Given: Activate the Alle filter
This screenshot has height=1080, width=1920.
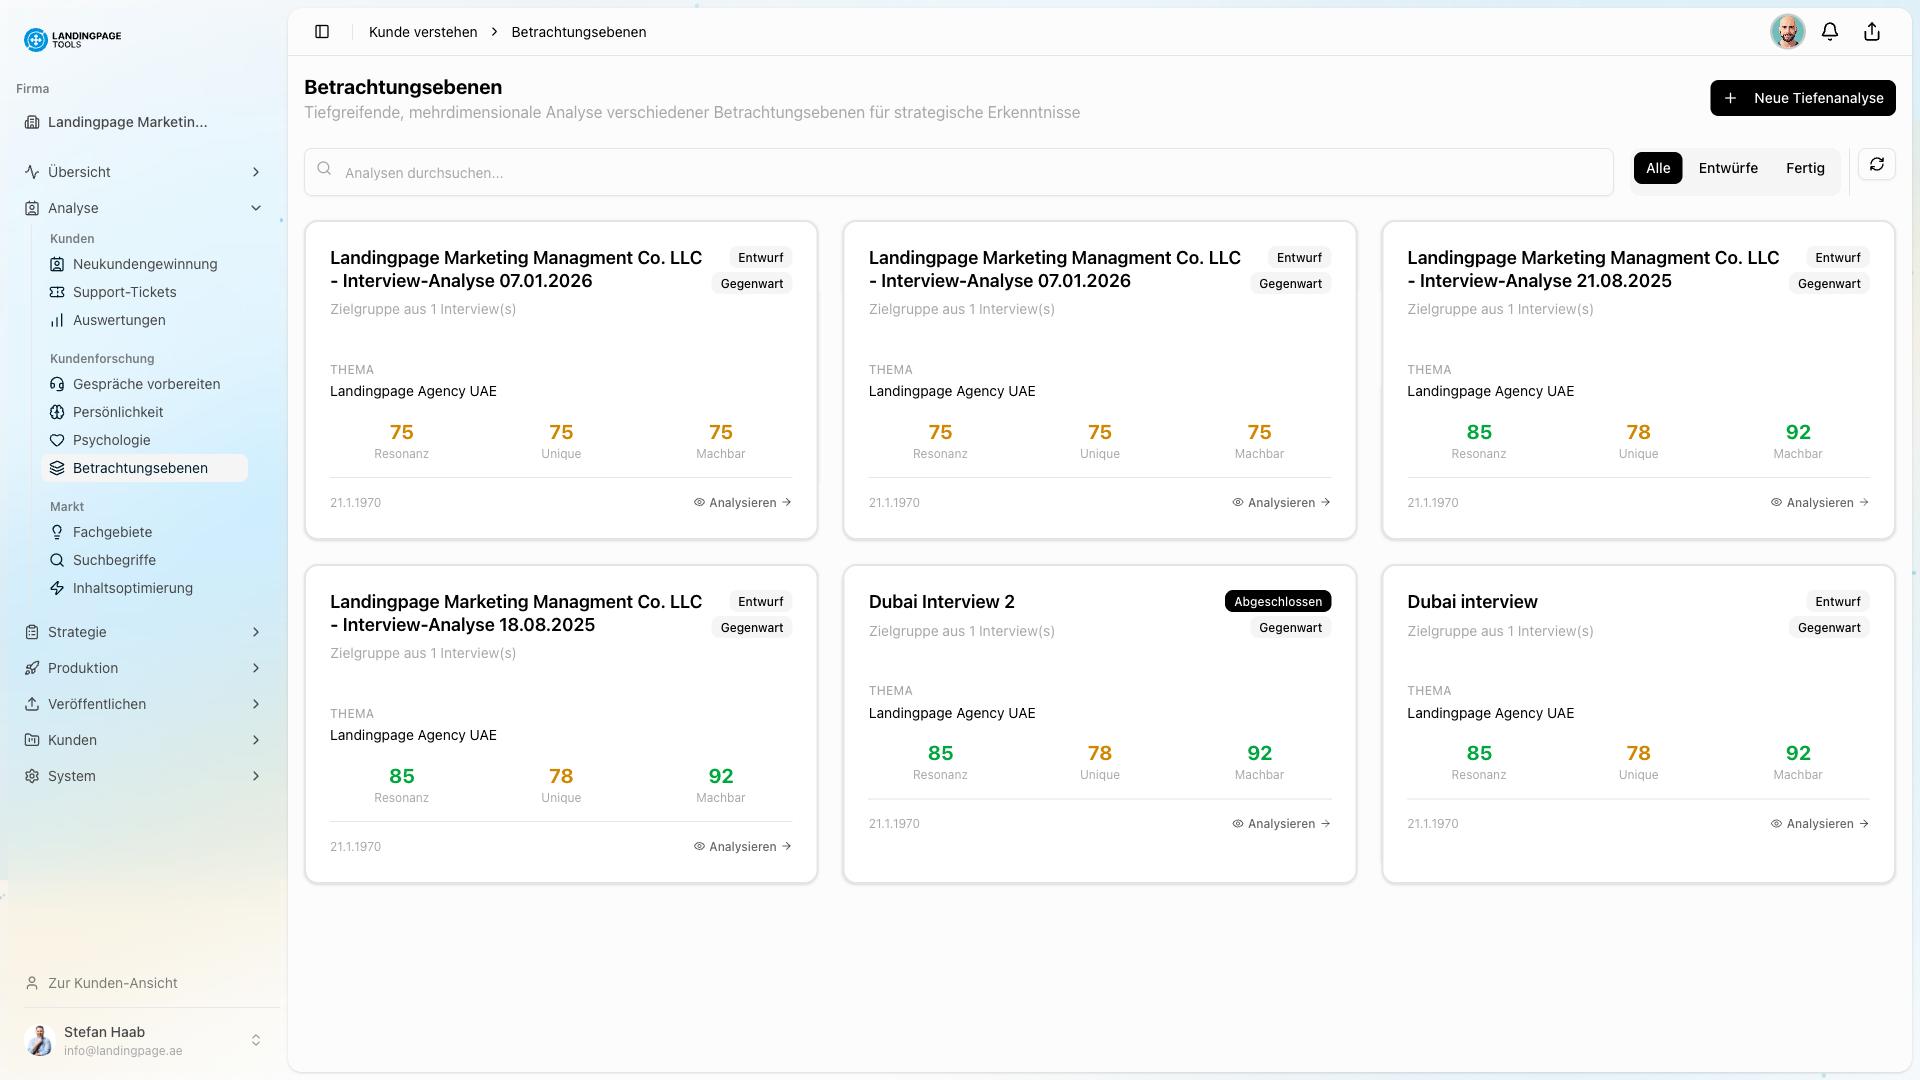Looking at the screenshot, I should (x=1657, y=168).
